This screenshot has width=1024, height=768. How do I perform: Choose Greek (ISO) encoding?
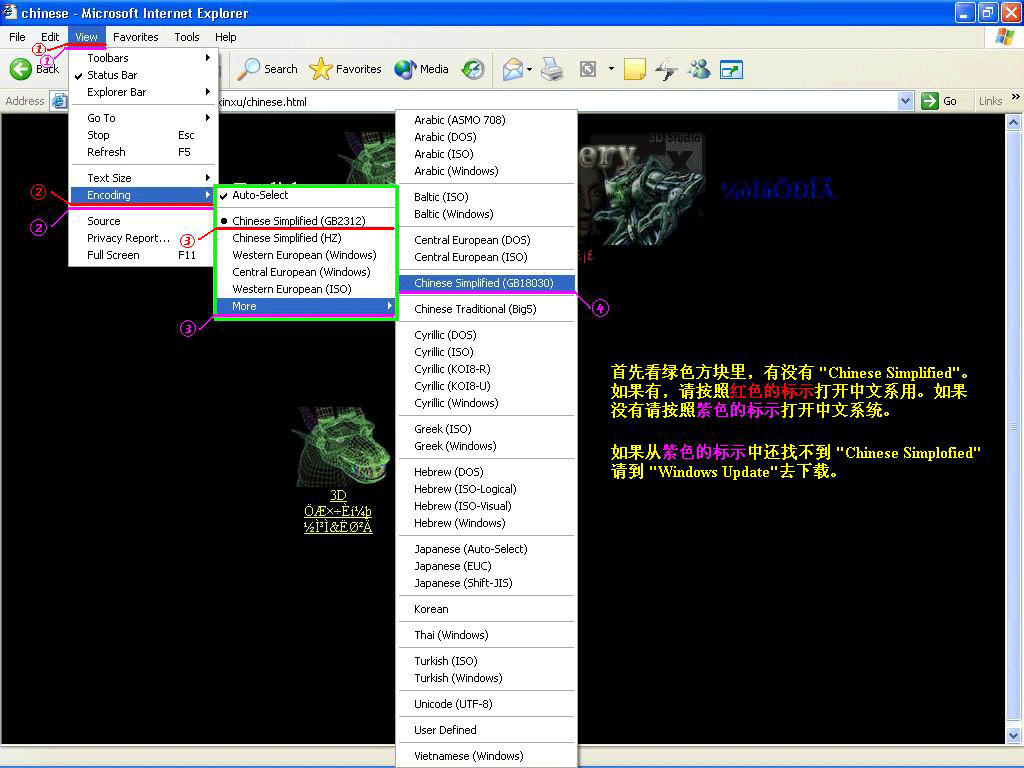click(487, 429)
